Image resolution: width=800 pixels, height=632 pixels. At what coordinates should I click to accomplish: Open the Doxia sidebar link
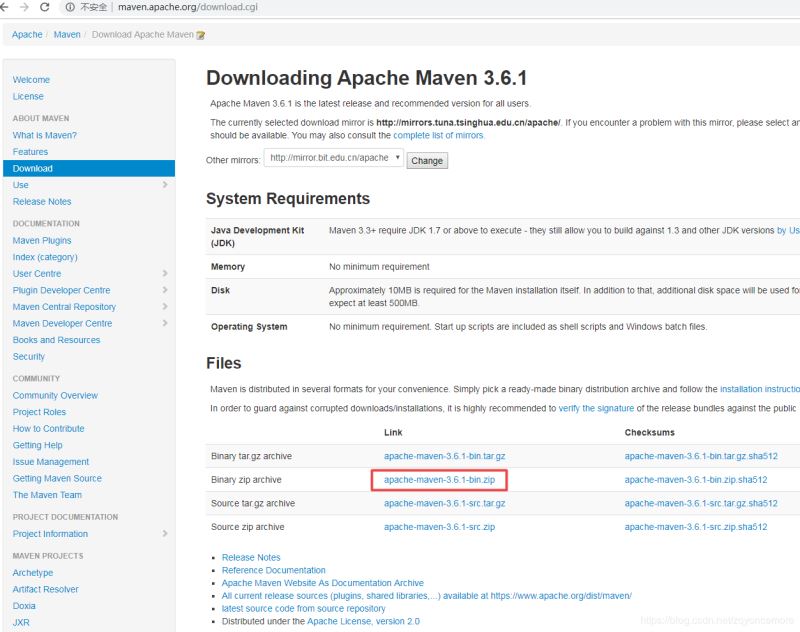click(24, 606)
